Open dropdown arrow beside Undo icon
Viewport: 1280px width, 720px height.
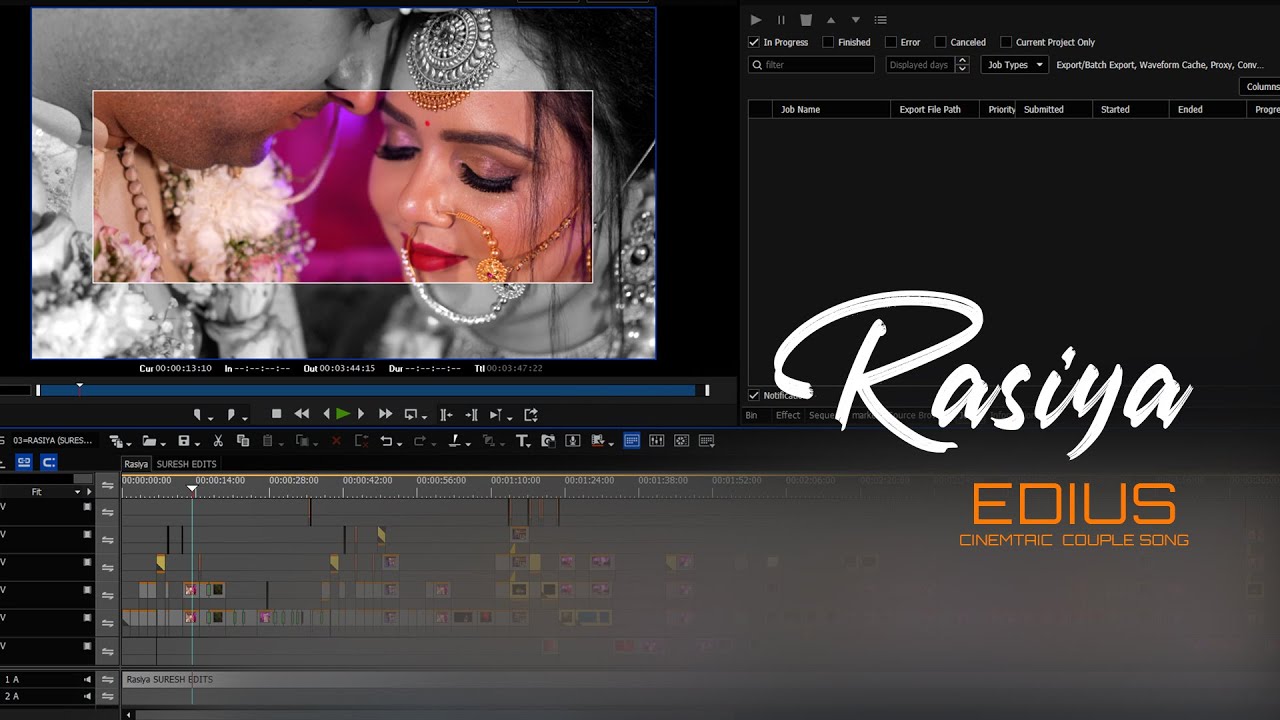(x=399, y=443)
